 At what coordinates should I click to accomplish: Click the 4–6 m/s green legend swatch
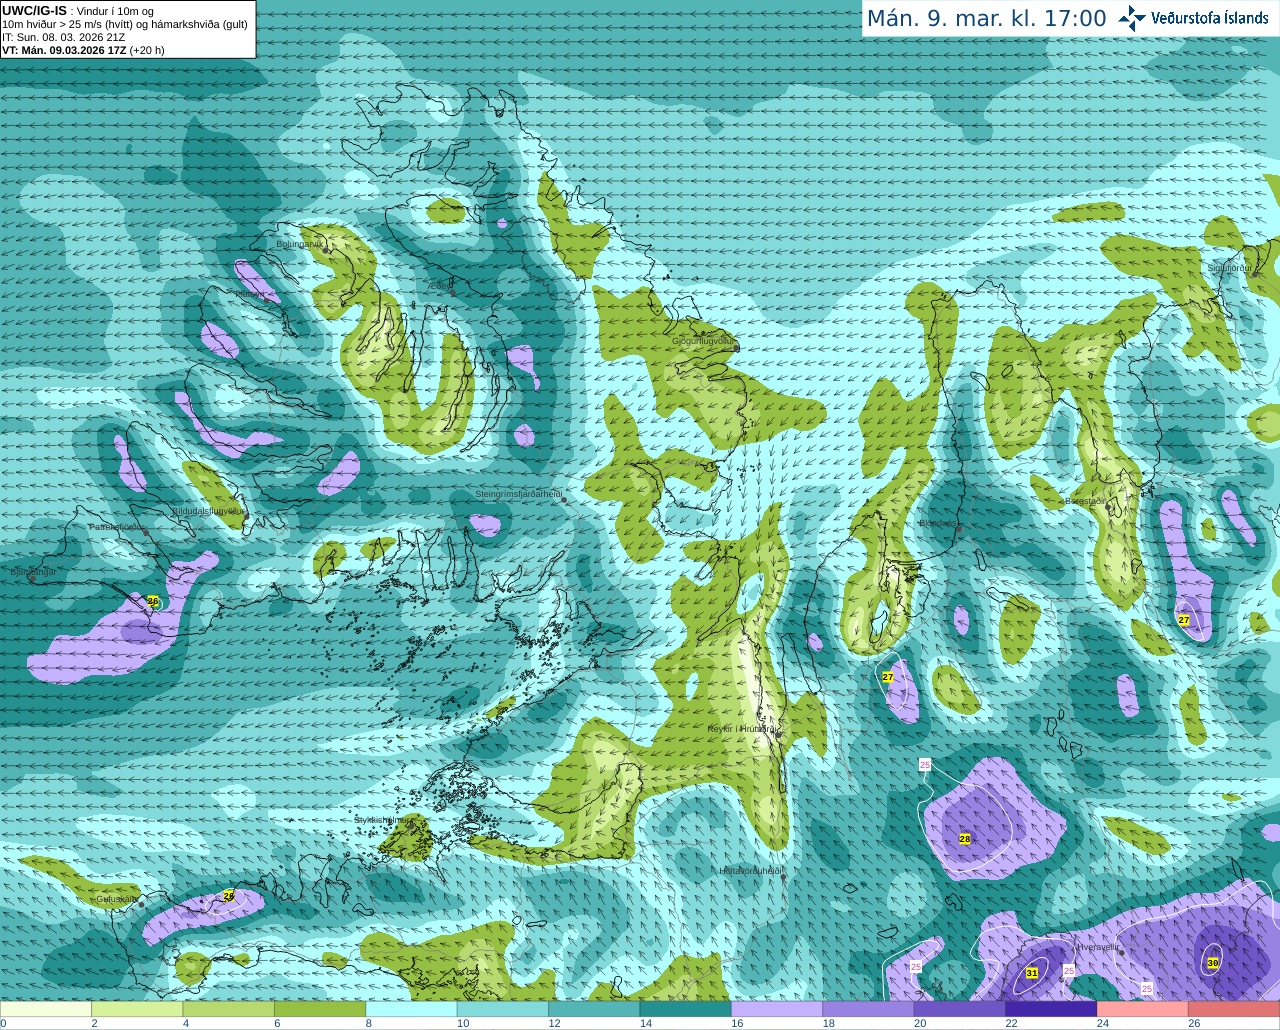pos(229,1009)
